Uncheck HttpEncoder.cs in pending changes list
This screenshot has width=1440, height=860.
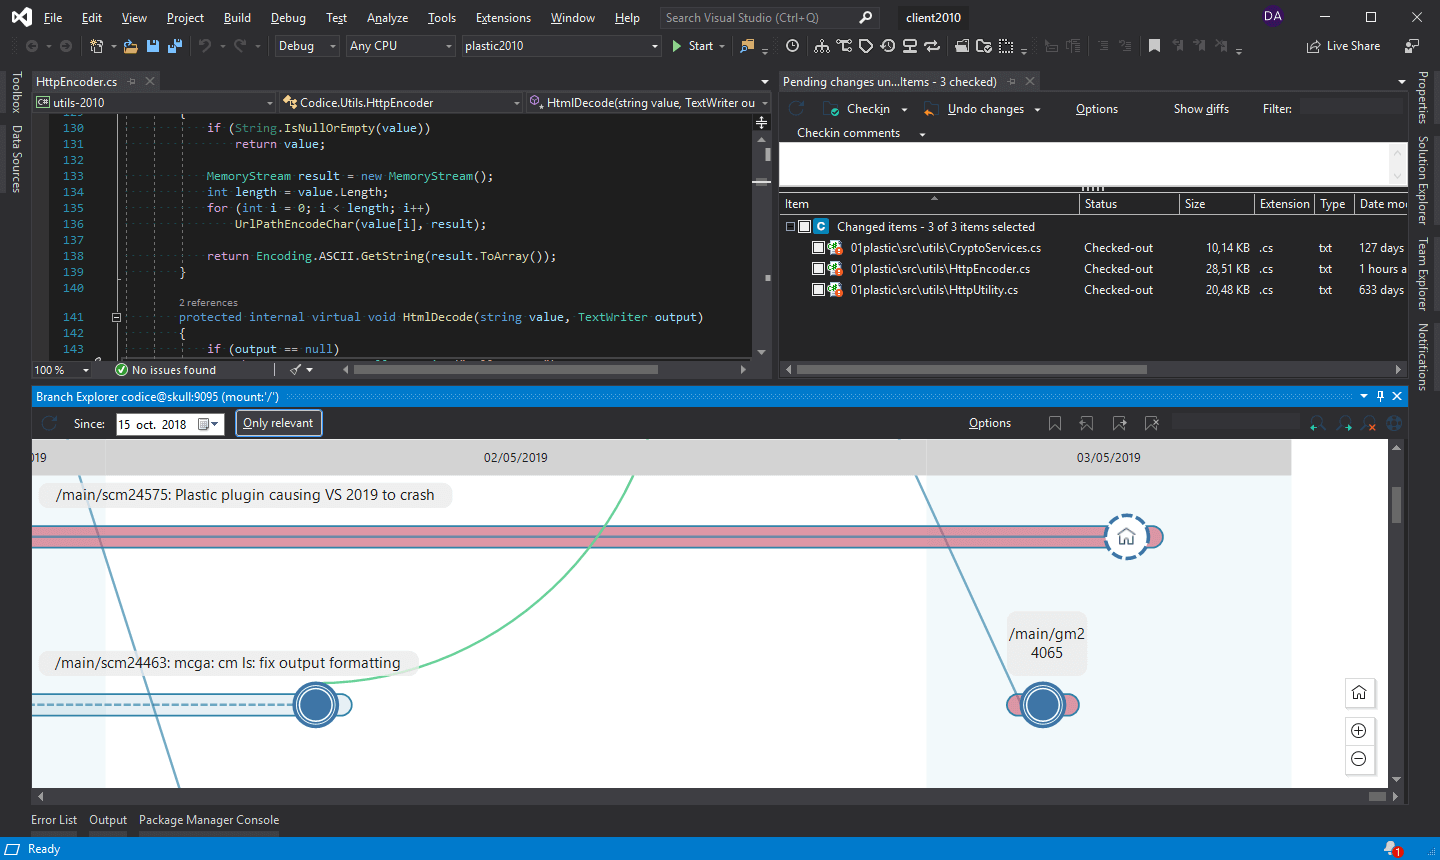click(816, 268)
